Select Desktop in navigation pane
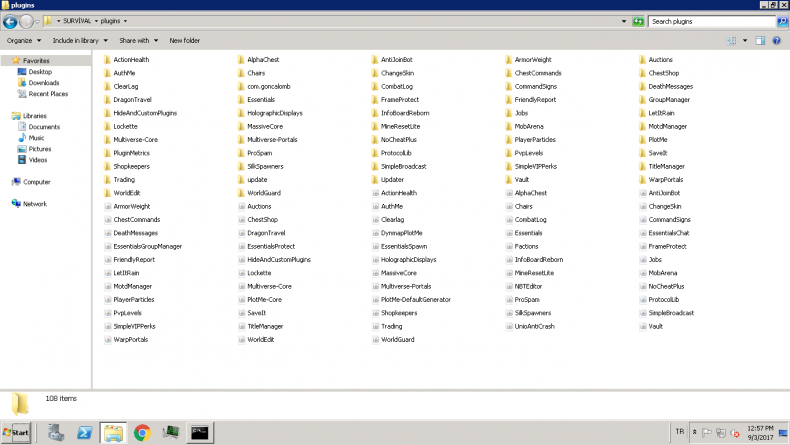Screen dimensions: 790x445 point(40,72)
